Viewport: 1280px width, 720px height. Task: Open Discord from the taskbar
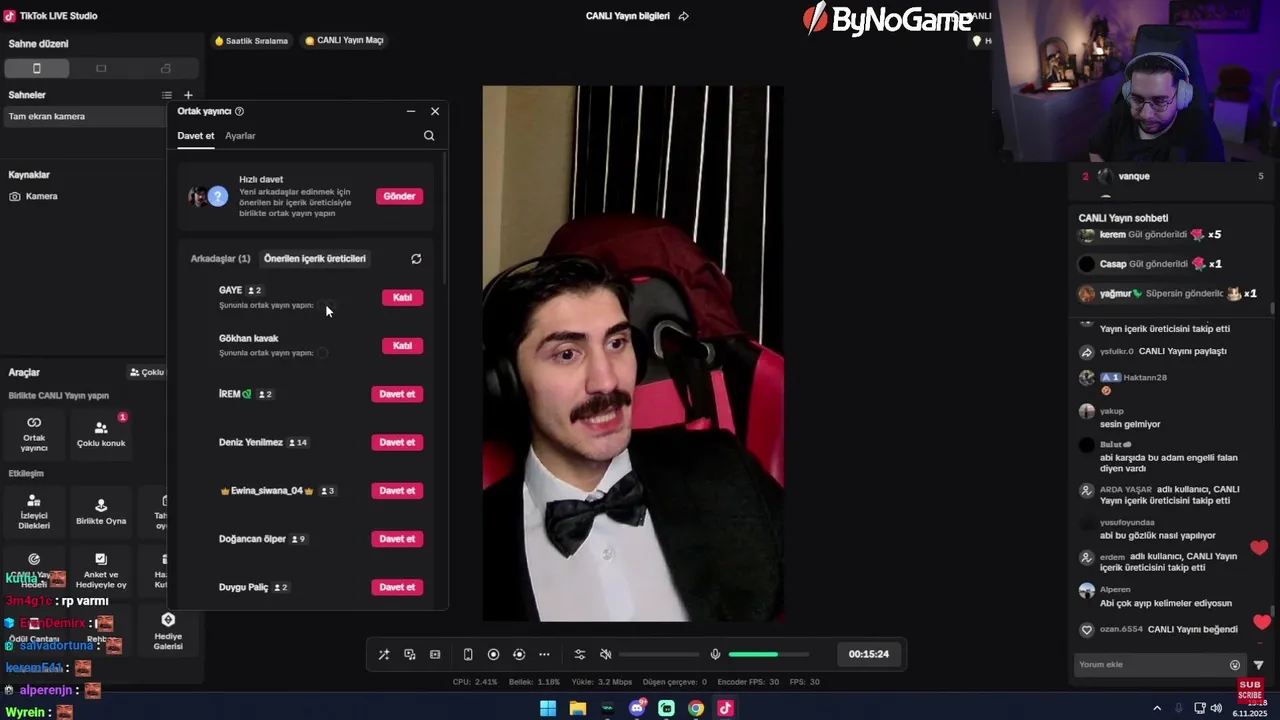click(x=637, y=708)
